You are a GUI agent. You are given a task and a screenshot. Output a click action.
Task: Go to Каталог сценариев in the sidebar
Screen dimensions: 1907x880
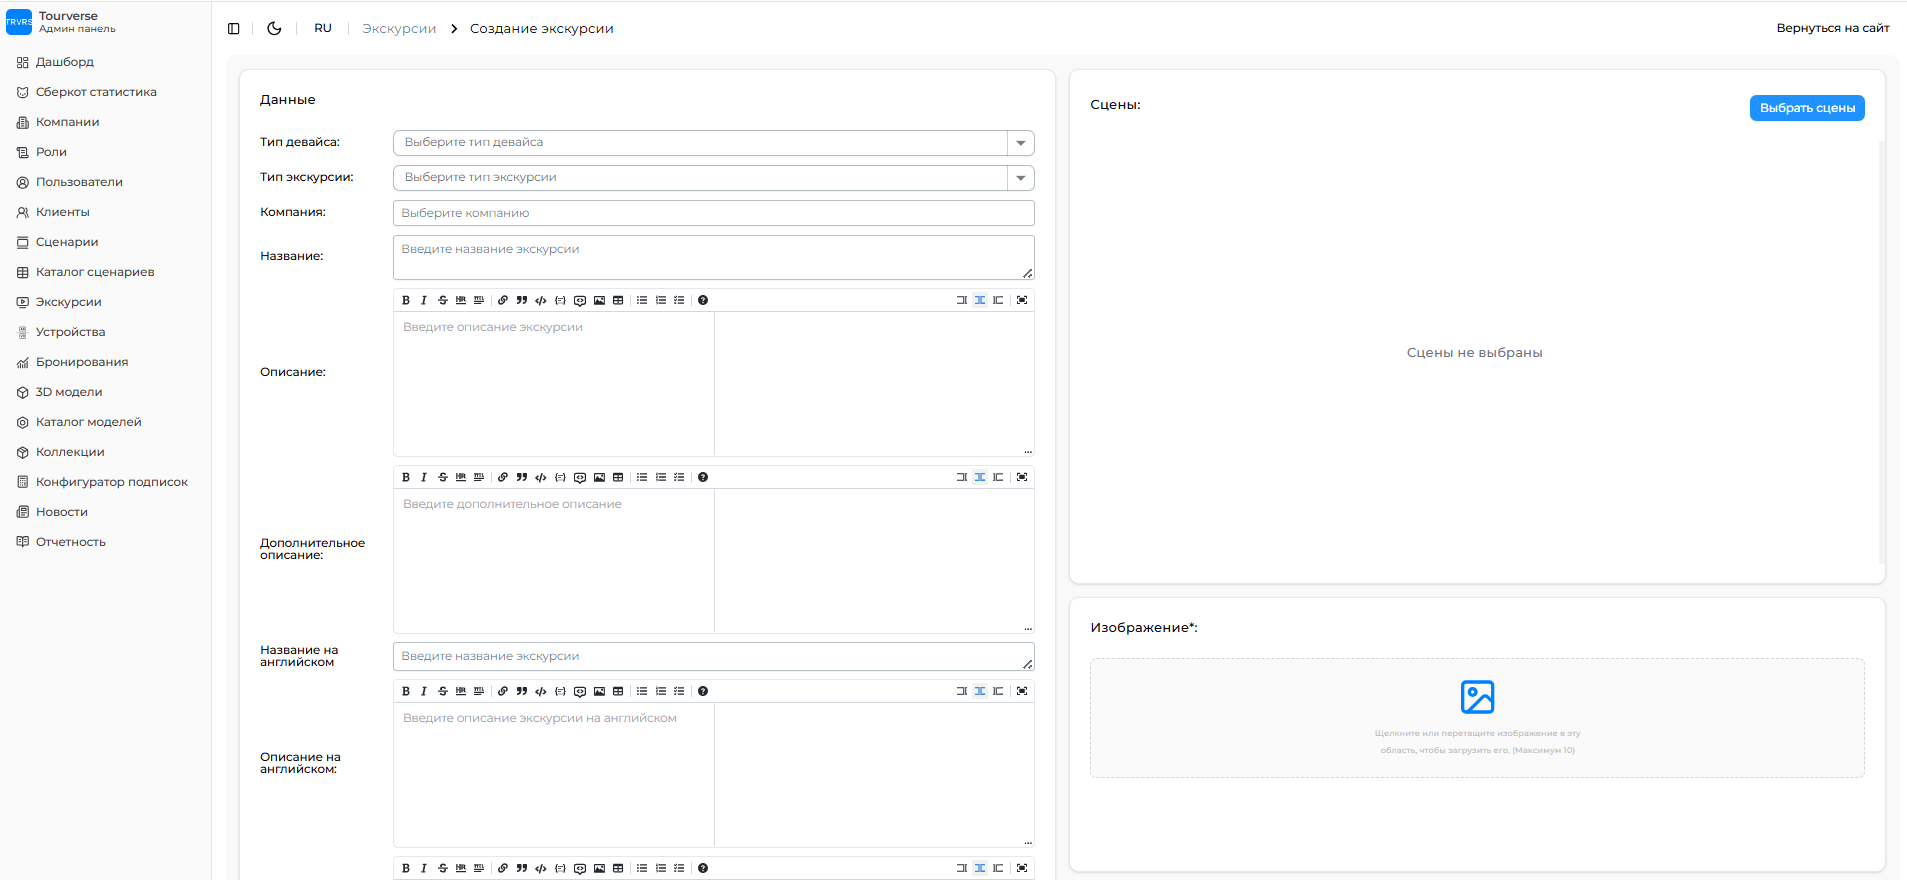click(x=95, y=272)
